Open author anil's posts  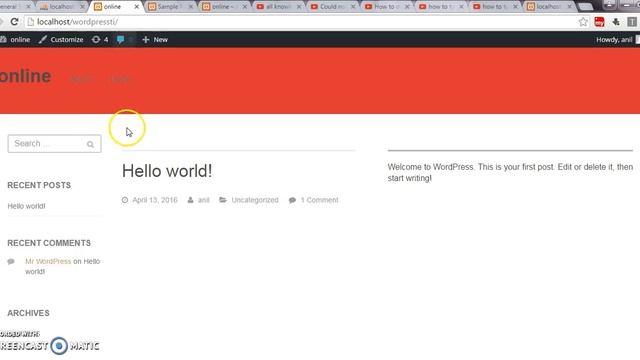point(204,200)
